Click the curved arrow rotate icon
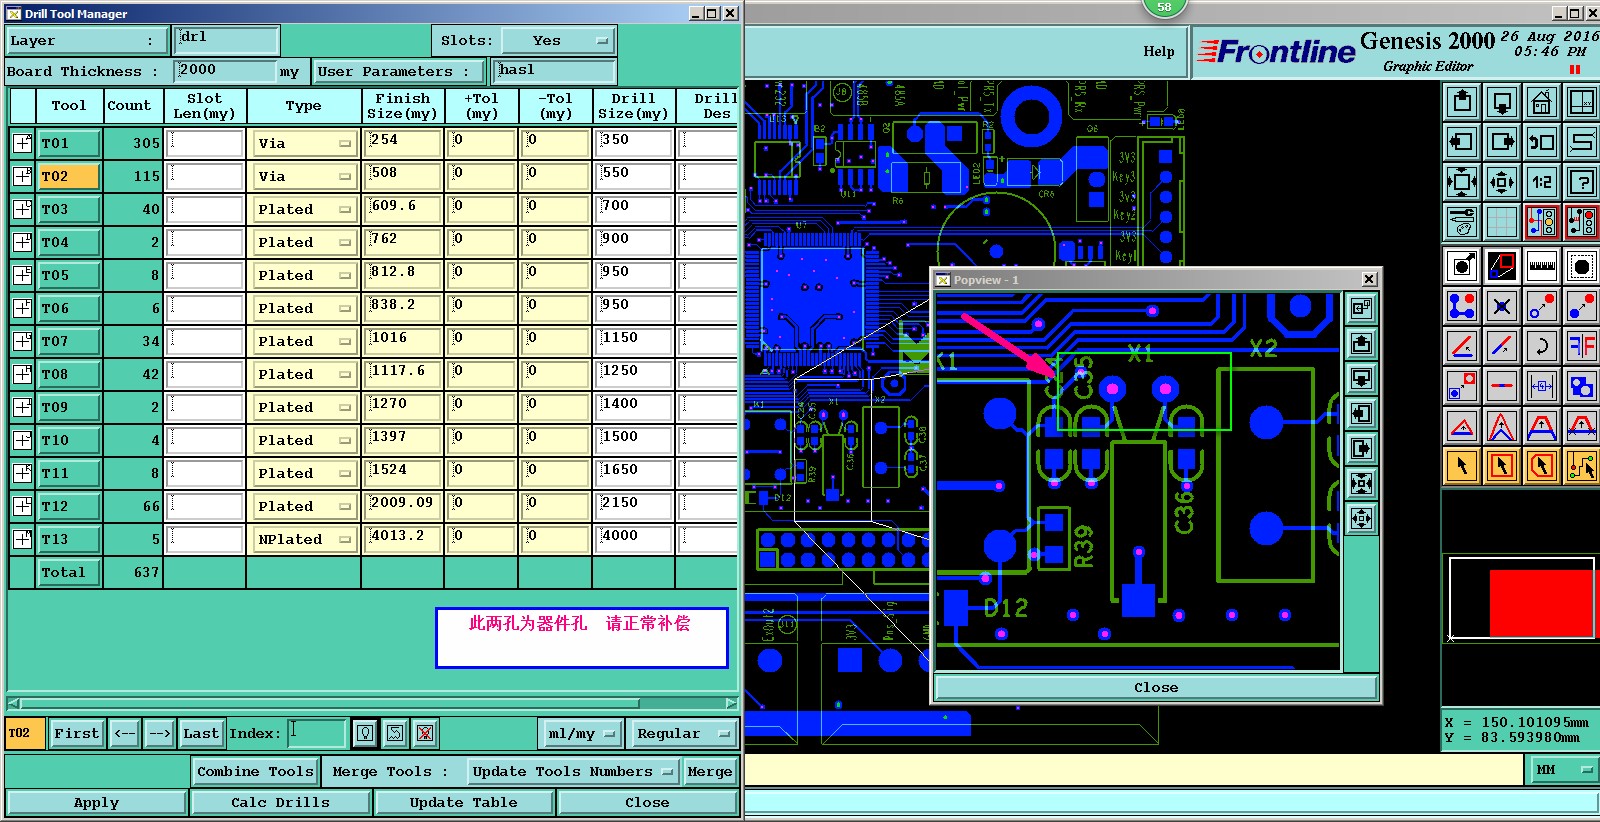1600x822 pixels. pyautogui.click(x=1542, y=346)
